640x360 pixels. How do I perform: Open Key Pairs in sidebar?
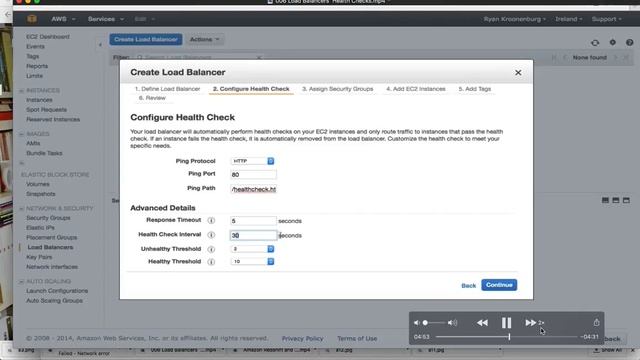(x=39, y=257)
